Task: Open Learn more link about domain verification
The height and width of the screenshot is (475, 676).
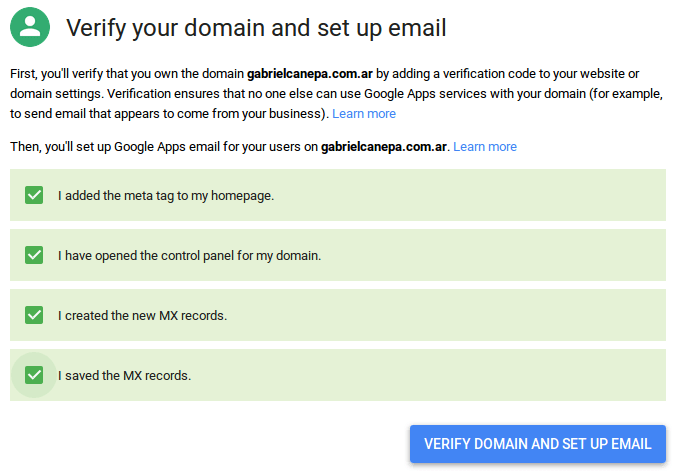Action: click(x=364, y=113)
